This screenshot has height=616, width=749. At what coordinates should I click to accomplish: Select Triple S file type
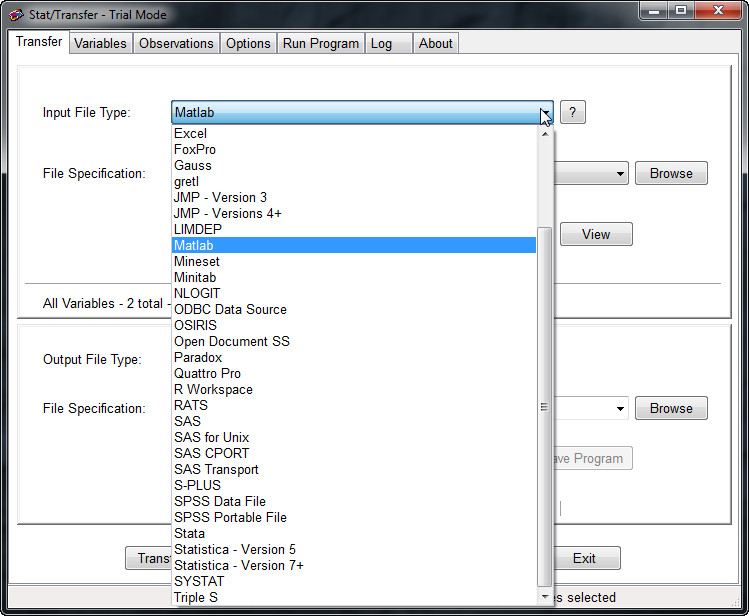click(353, 597)
